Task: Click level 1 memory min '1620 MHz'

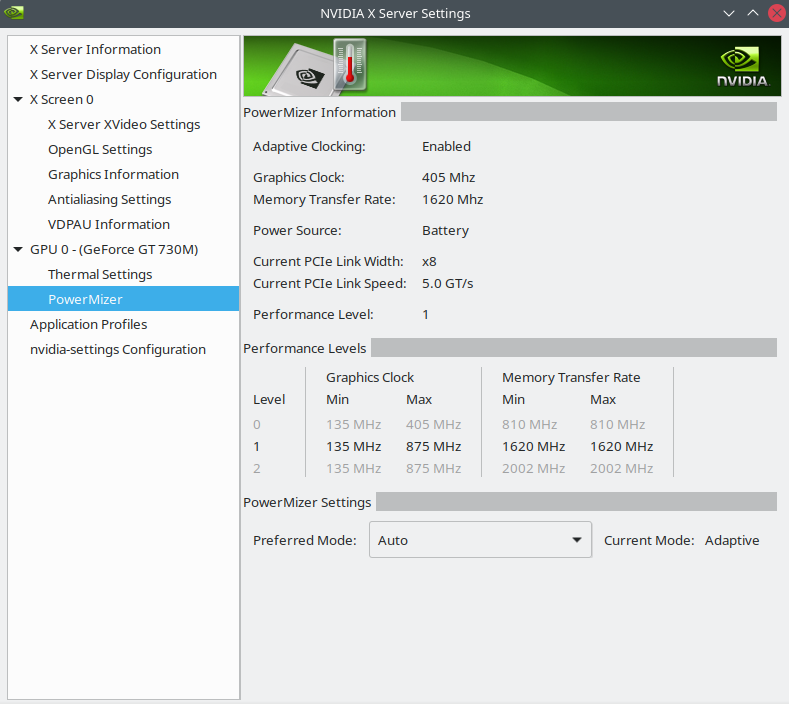Action: 533,447
